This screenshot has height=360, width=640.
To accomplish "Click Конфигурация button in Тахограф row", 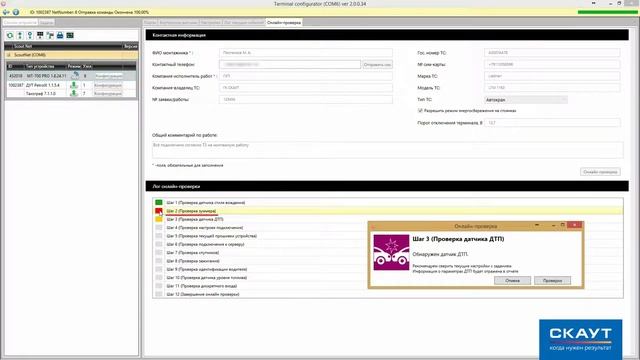I will [109, 93].
